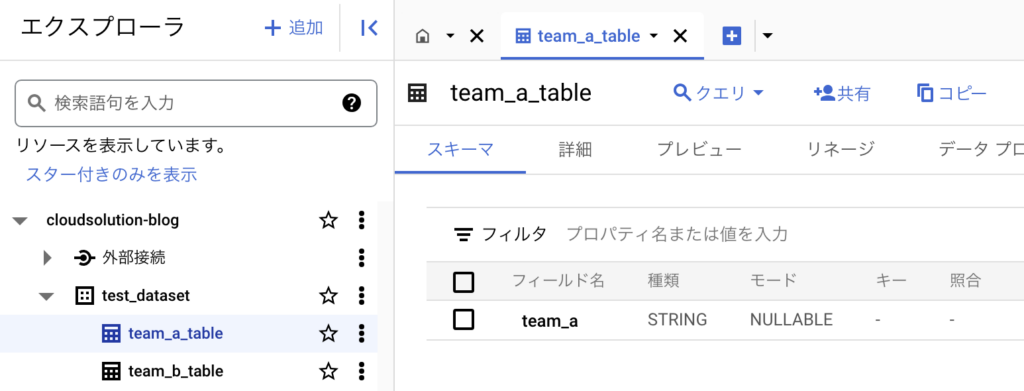Switch to the 詳細 tab
1024x391 pixels.
point(575,149)
